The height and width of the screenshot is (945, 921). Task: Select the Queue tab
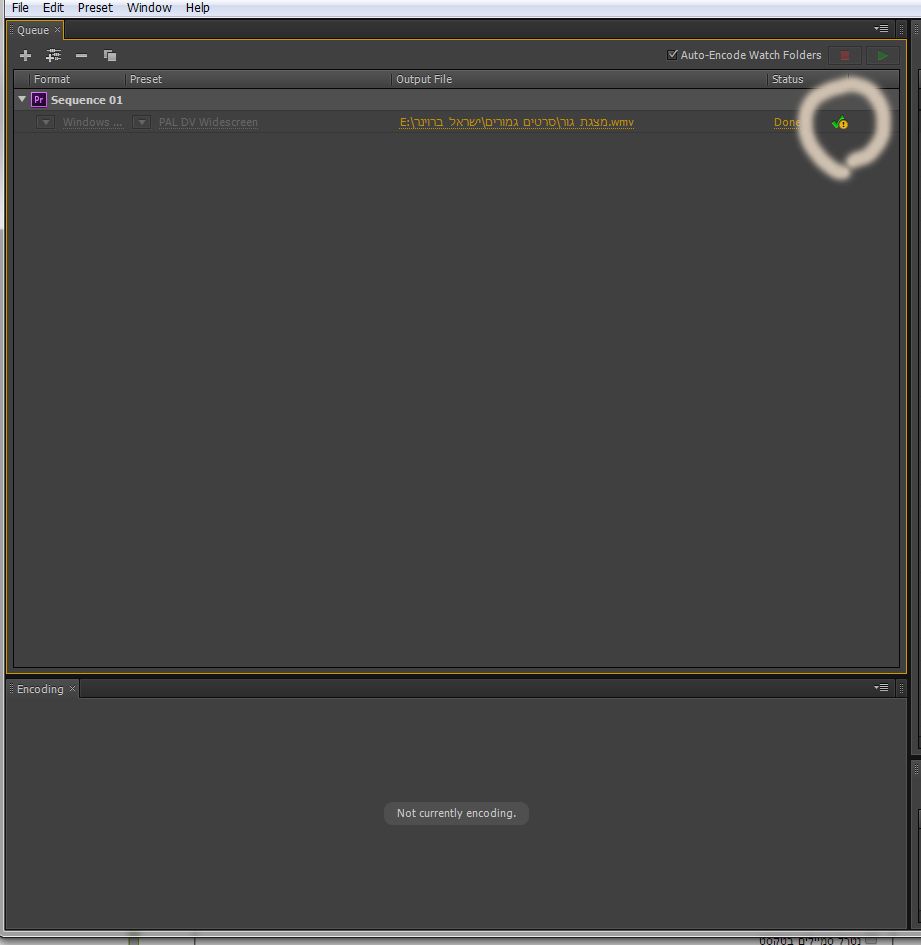pyautogui.click(x=33, y=30)
